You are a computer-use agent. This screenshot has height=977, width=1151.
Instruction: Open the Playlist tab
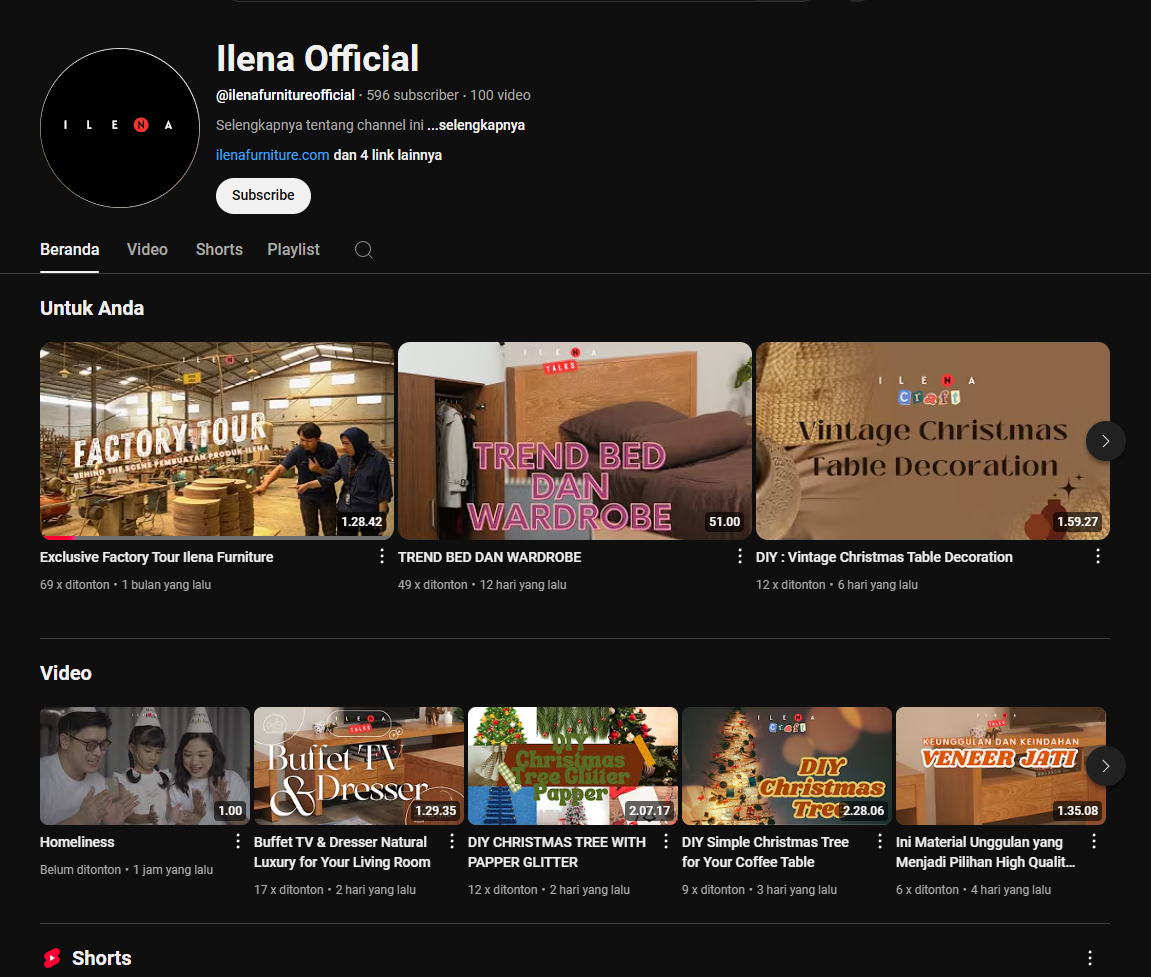click(x=293, y=250)
